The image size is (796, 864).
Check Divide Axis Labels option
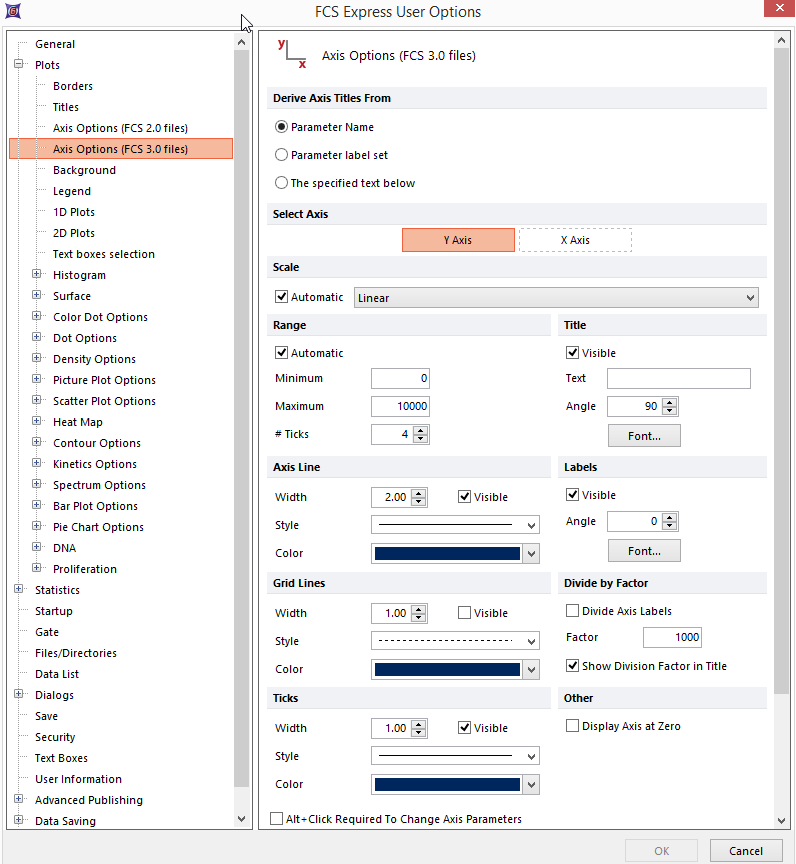point(573,611)
